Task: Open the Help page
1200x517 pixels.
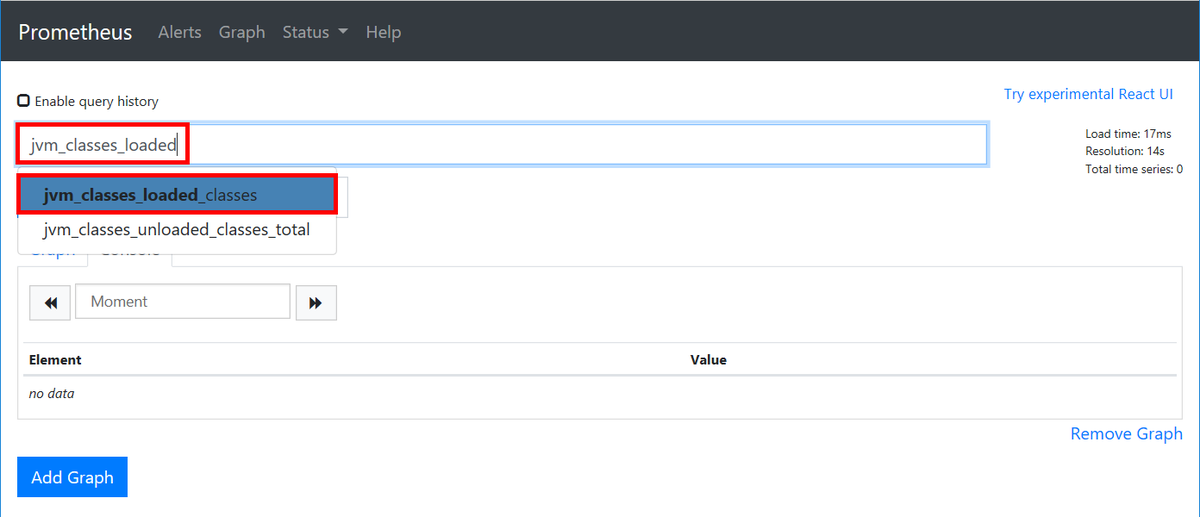Action: click(x=383, y=32)
